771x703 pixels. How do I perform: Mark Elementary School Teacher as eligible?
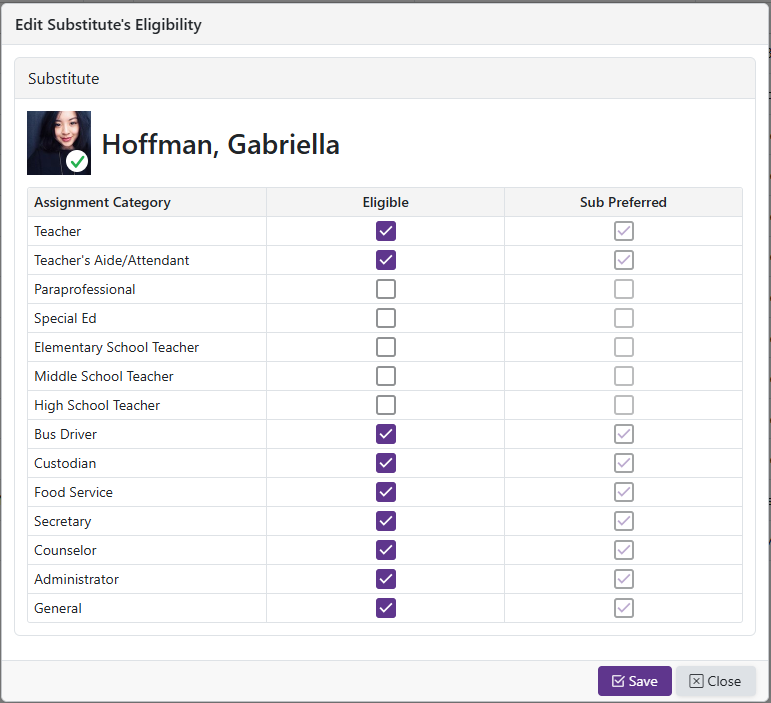pyautogui.click(x=386, y=347)
